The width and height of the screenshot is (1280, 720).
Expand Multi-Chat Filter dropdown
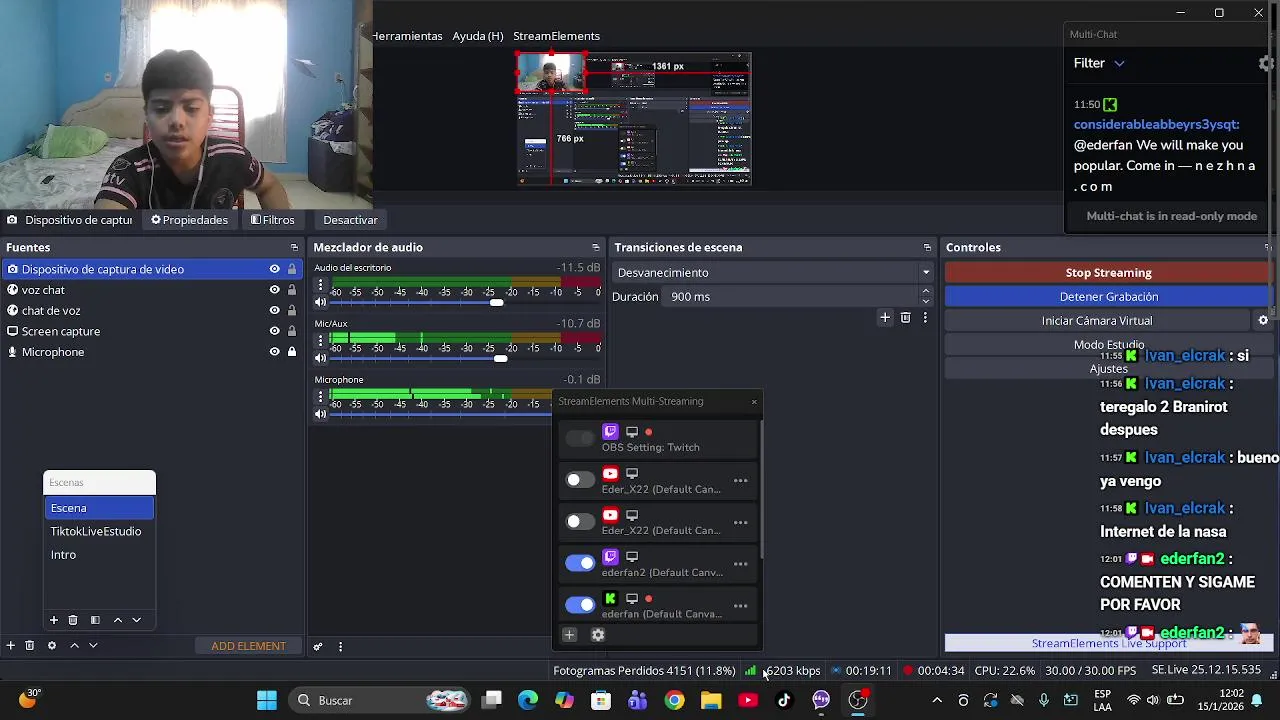pyautogui.click(x=1099, y=63)
